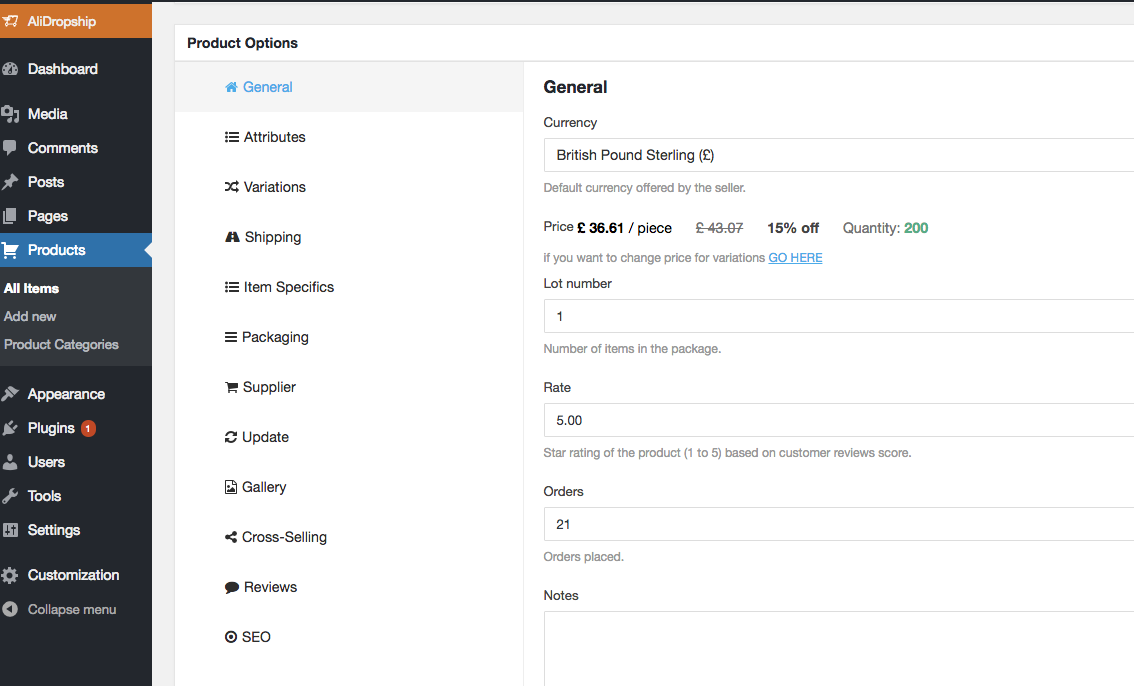Viewport: 1134px width, 686px height.
Task: Open the Gallery tab
Action: click(349, 486)
